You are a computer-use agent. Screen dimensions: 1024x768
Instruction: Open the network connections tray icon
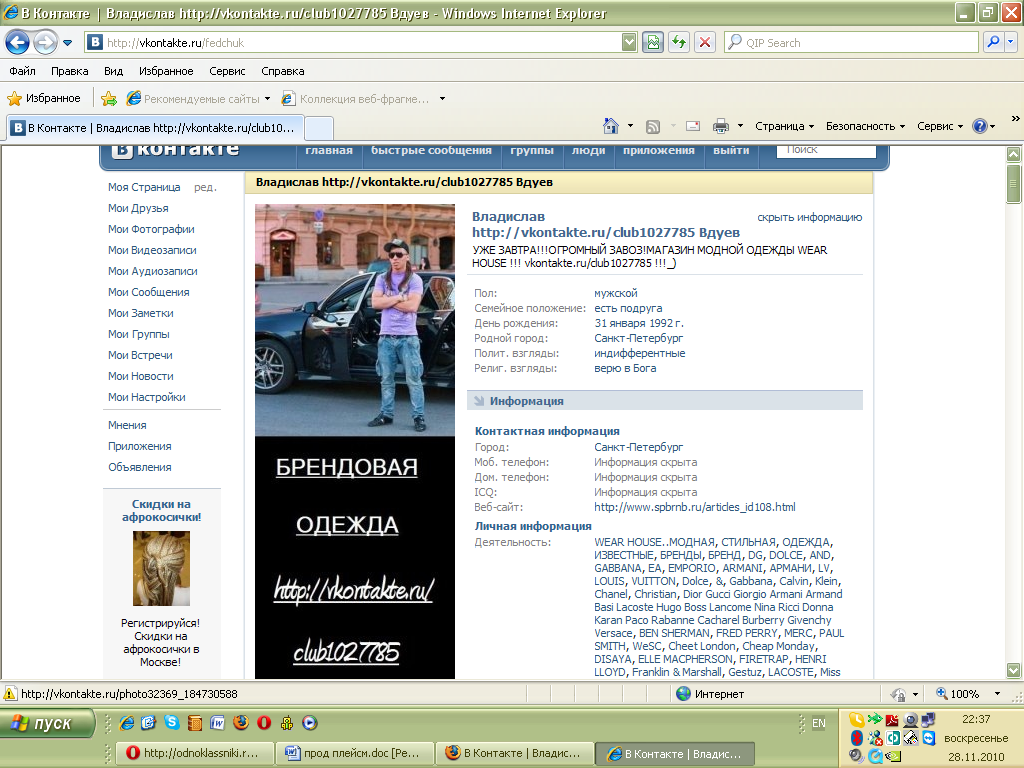coord(927,720)
